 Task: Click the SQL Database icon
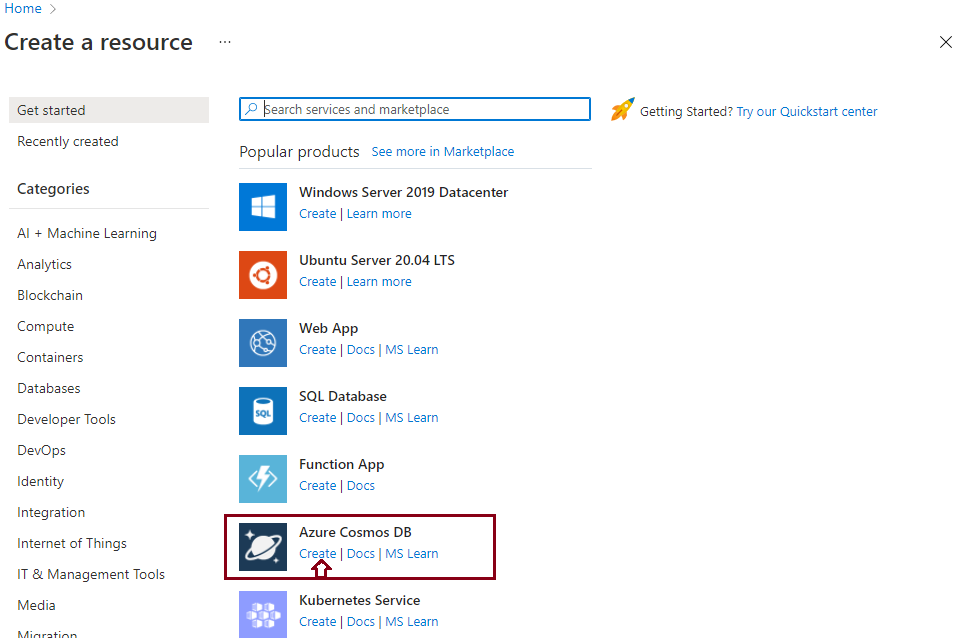[263, 411]
